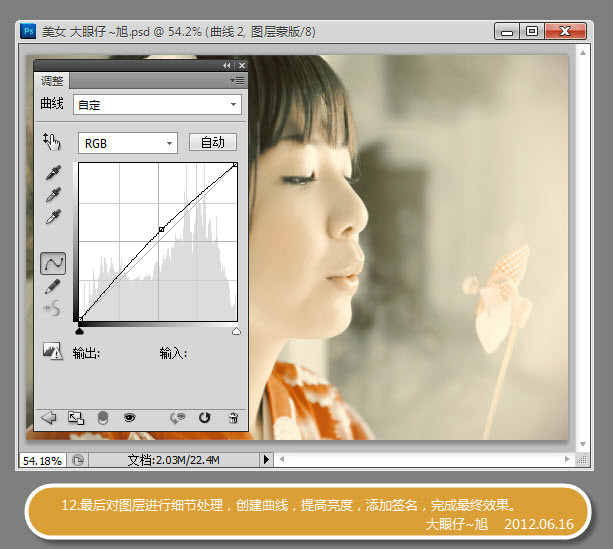Viewport: 613px width, 549px height.
Task: Toggle clip to layer icon
Action: pos(102,418)
